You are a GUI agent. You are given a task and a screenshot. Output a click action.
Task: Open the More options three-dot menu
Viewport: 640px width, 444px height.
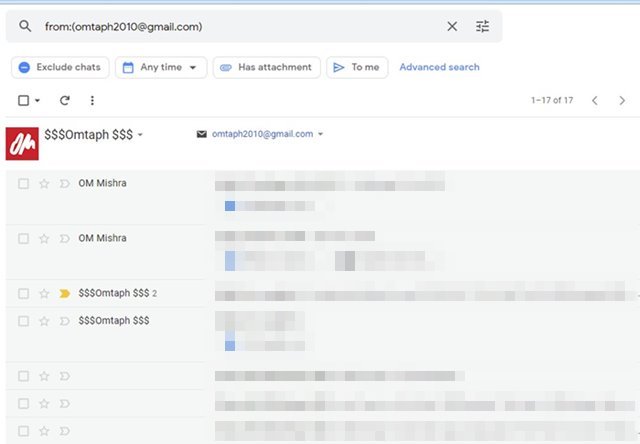[92, 100]
